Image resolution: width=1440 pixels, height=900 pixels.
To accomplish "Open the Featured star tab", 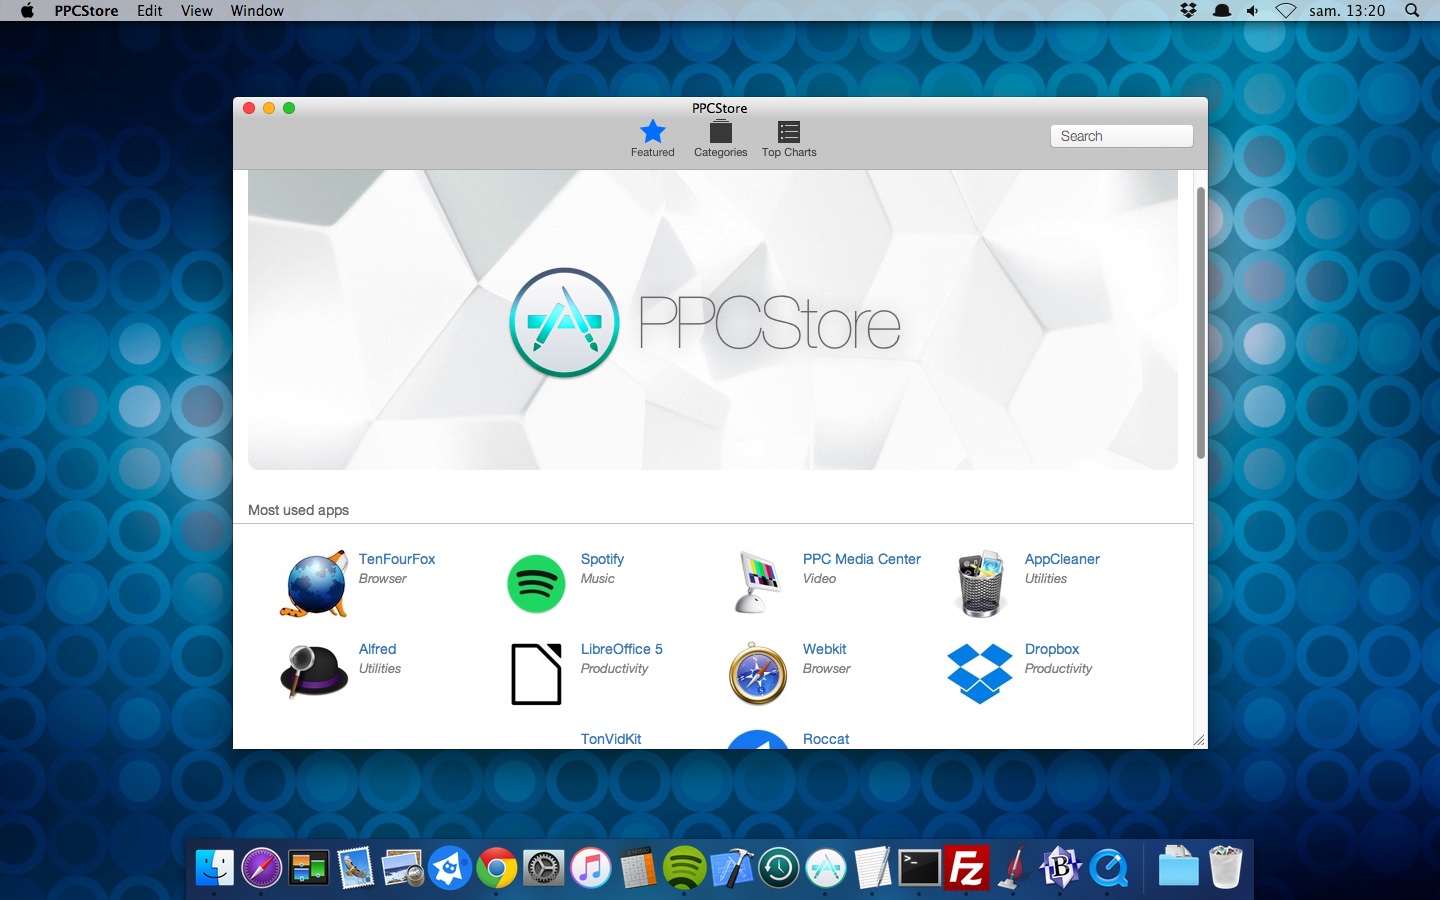I will 652,138.
